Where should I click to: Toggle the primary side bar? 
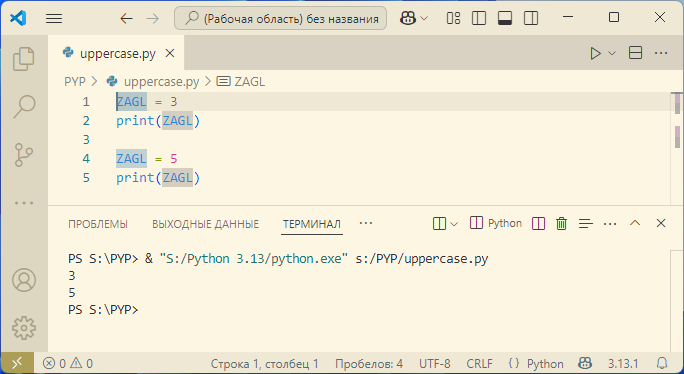(479, 18)
